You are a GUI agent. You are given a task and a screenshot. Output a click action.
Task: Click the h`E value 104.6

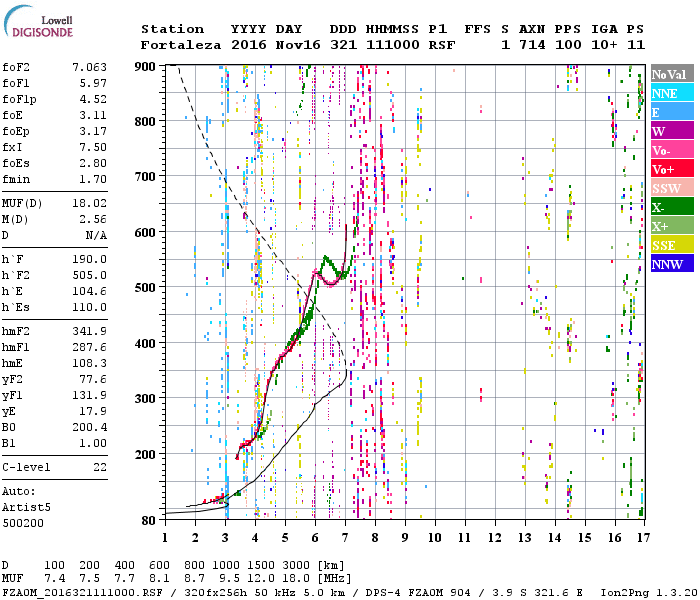pos(89,291)
